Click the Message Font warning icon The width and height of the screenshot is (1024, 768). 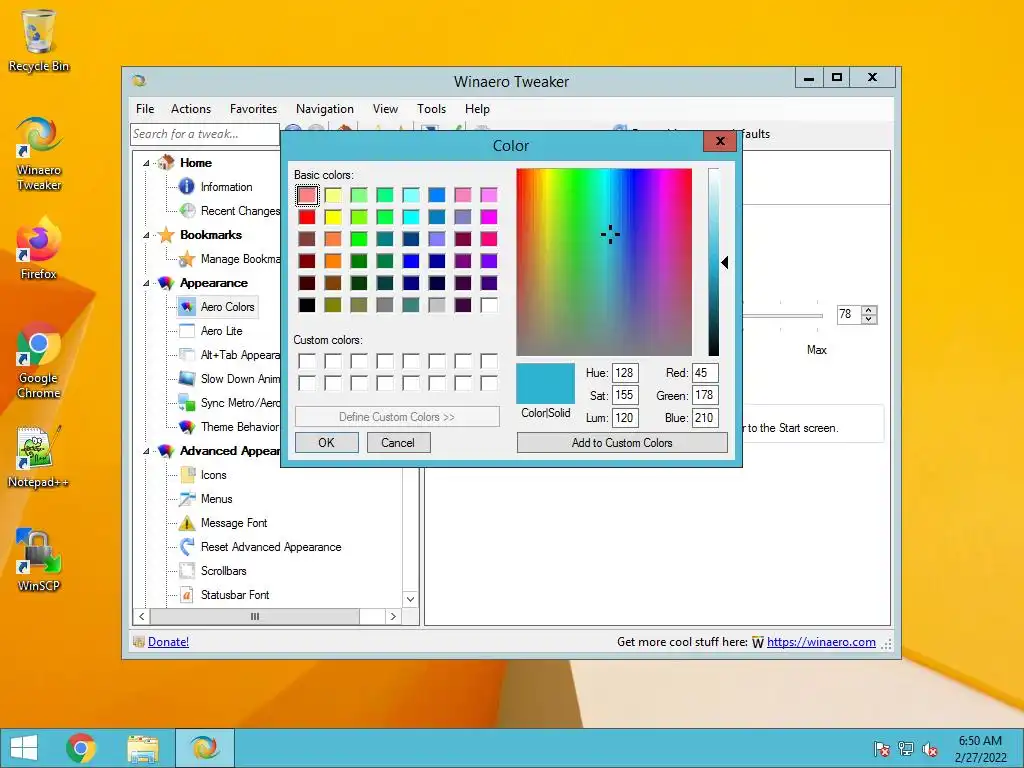pos(187,523)
